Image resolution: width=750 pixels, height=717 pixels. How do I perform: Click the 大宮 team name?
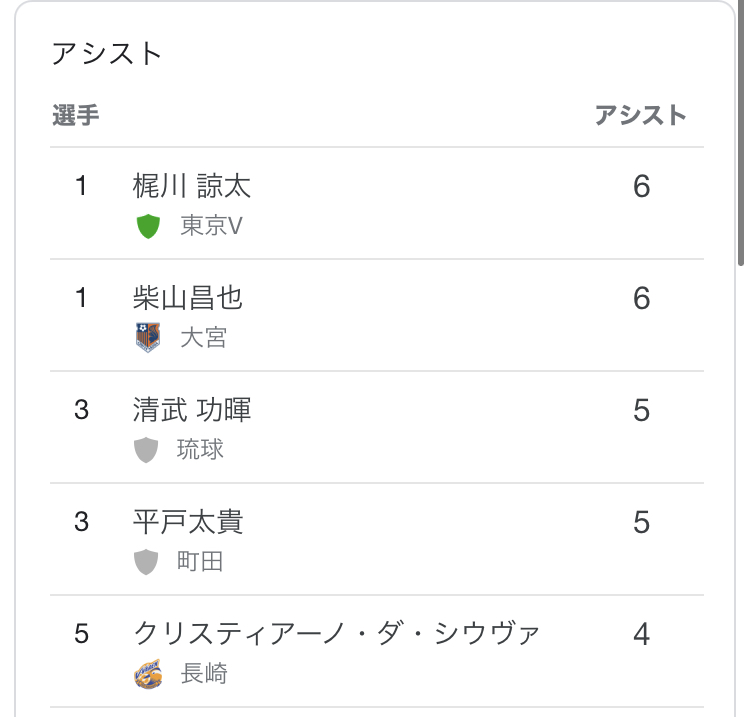[x=203, y=338]
